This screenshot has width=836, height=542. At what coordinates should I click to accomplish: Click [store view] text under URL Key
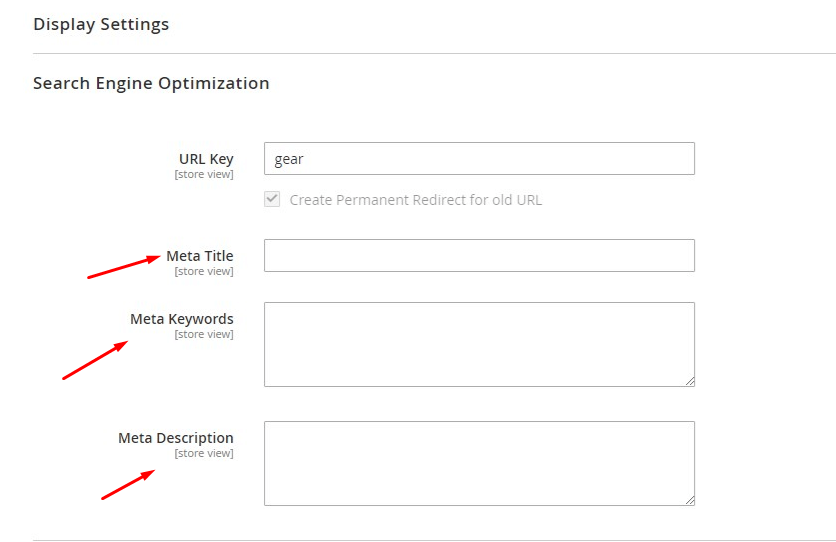pyautogui.click(x=204, y=174)
